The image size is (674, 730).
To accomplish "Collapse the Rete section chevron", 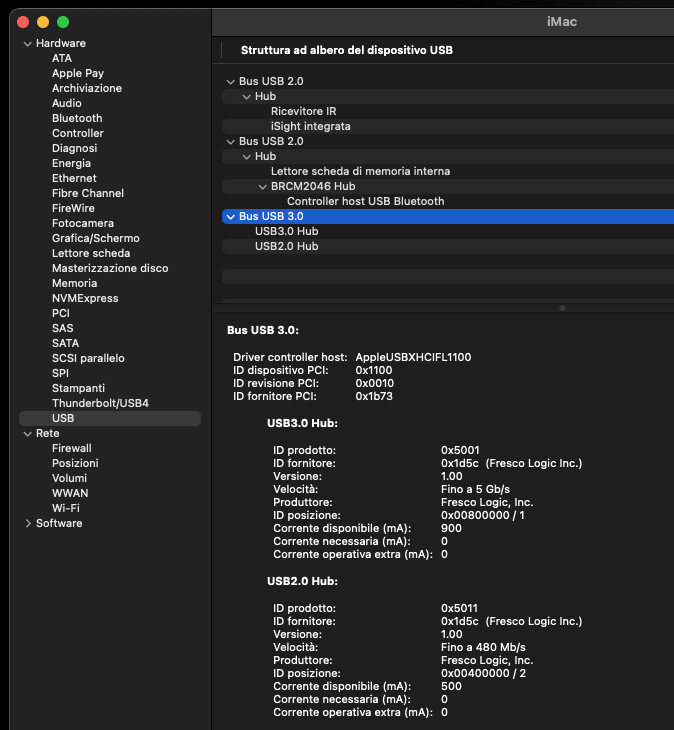I will 27,434.
